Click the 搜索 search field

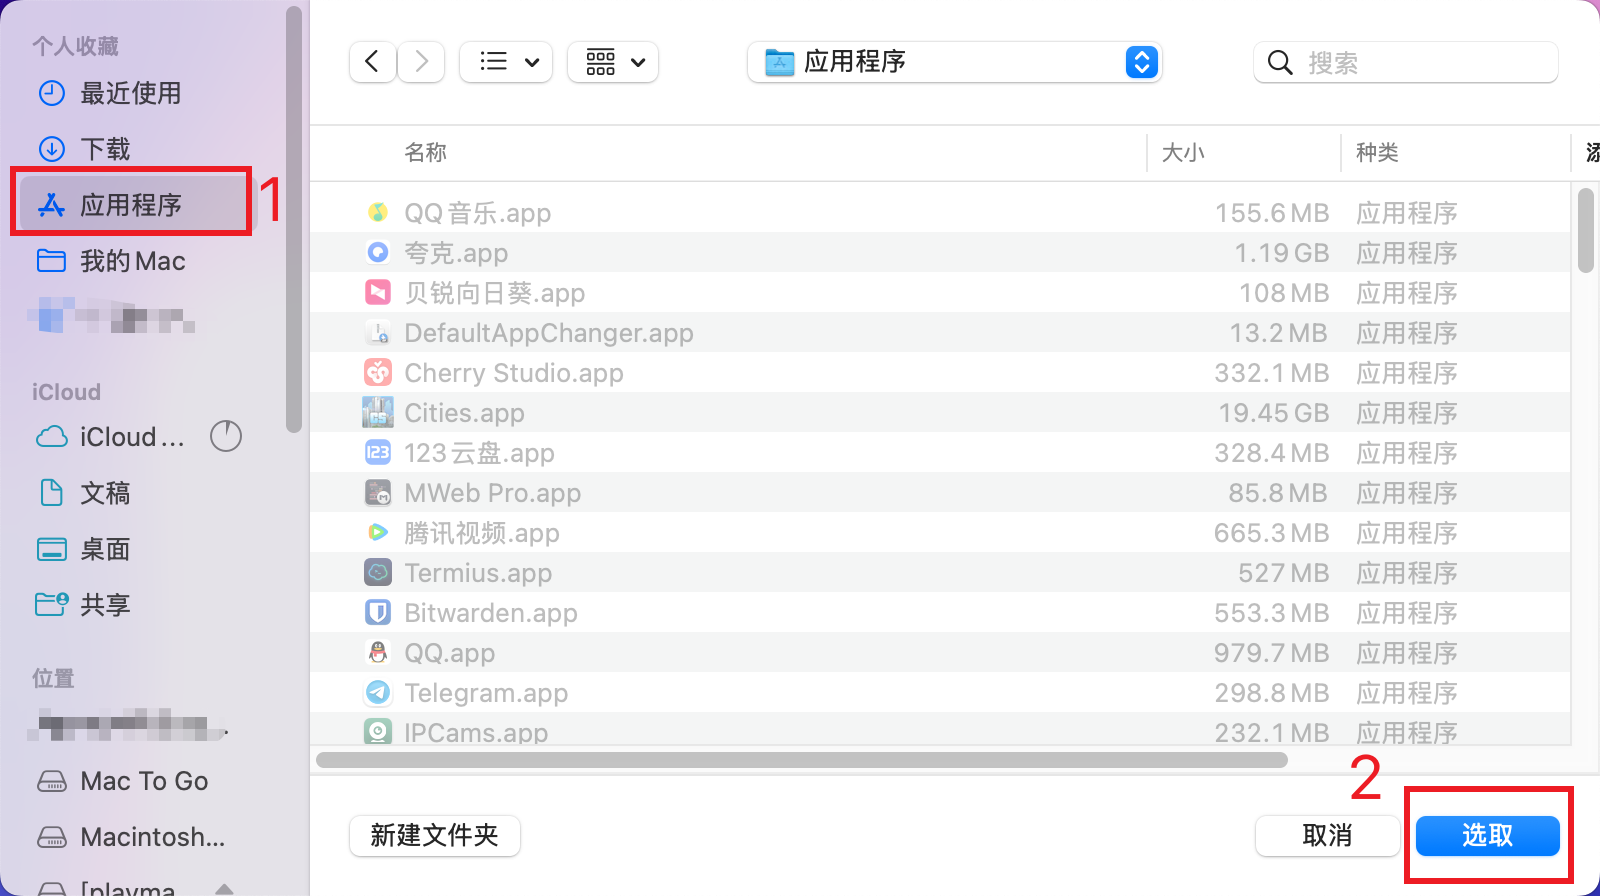tap(1405, 62)
